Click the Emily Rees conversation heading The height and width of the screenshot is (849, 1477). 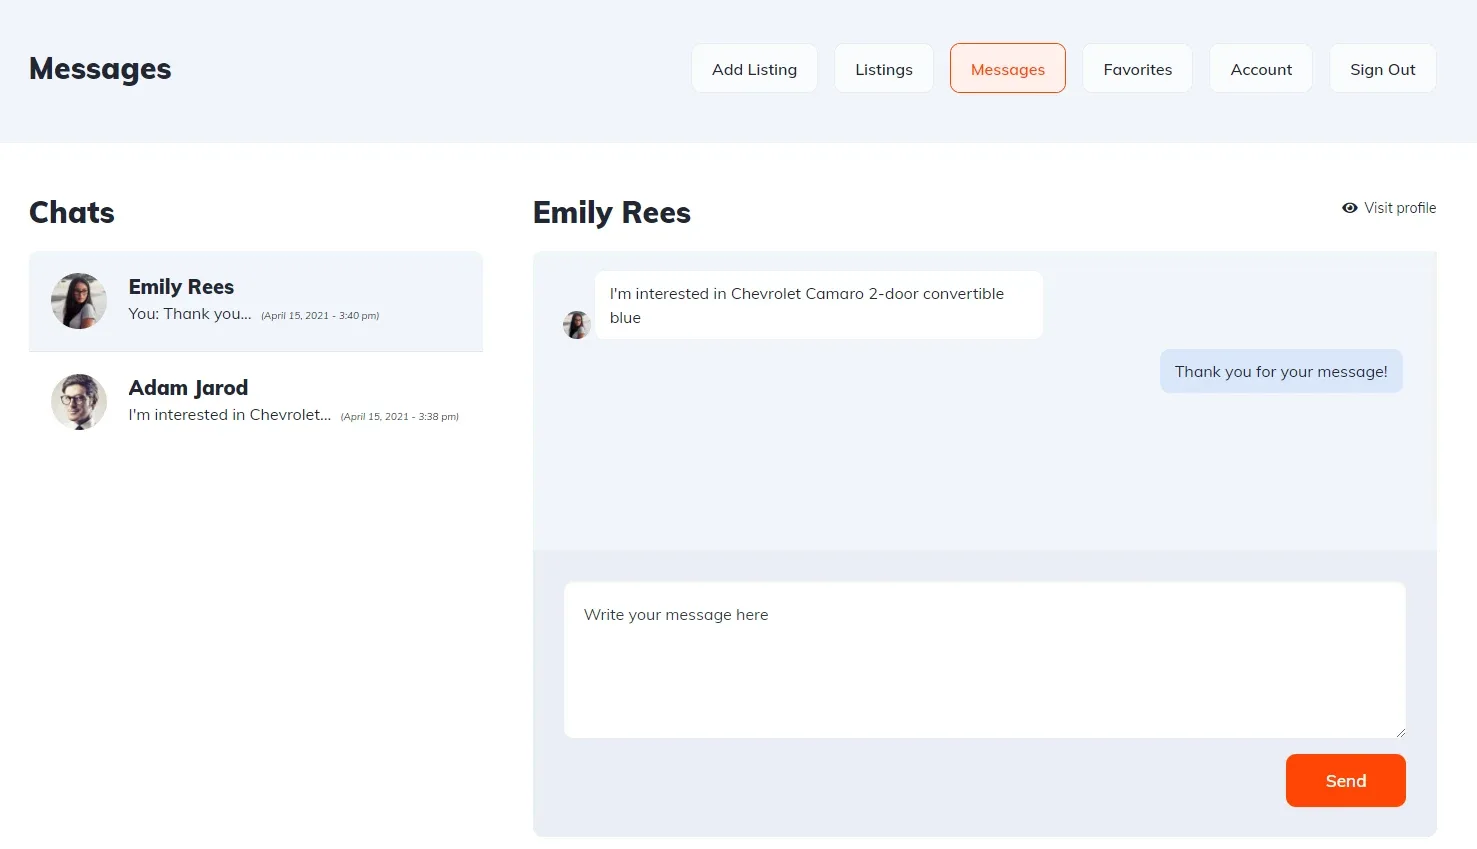tap(612, 213)
